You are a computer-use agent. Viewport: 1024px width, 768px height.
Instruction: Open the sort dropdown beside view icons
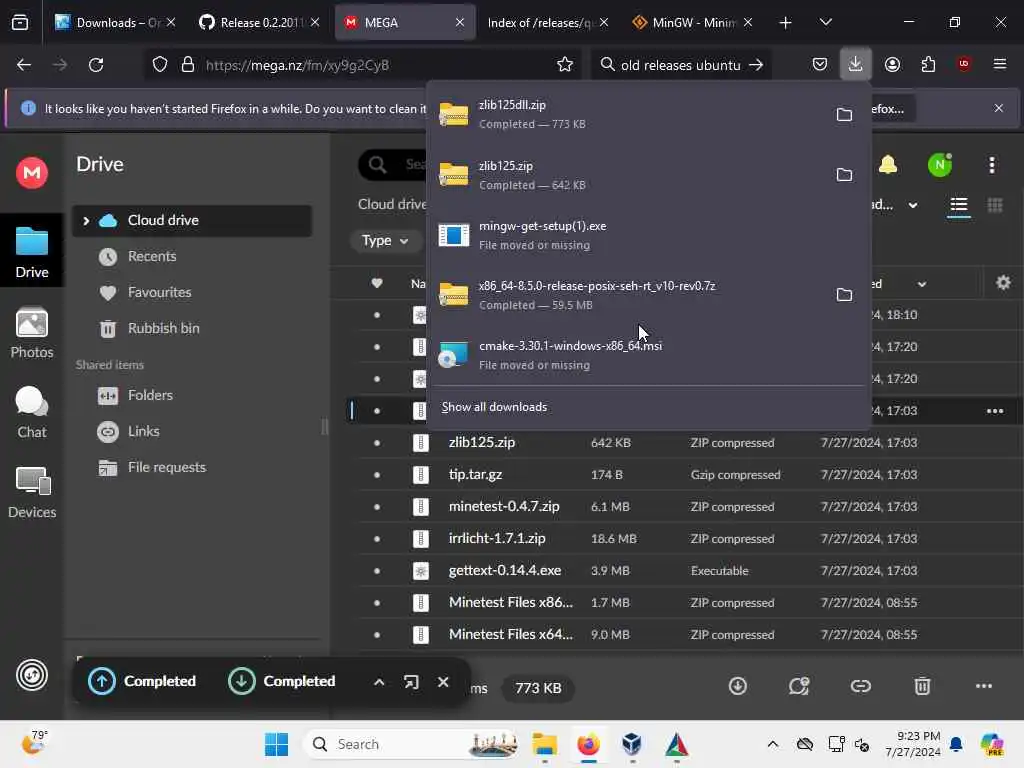point(913,205)
